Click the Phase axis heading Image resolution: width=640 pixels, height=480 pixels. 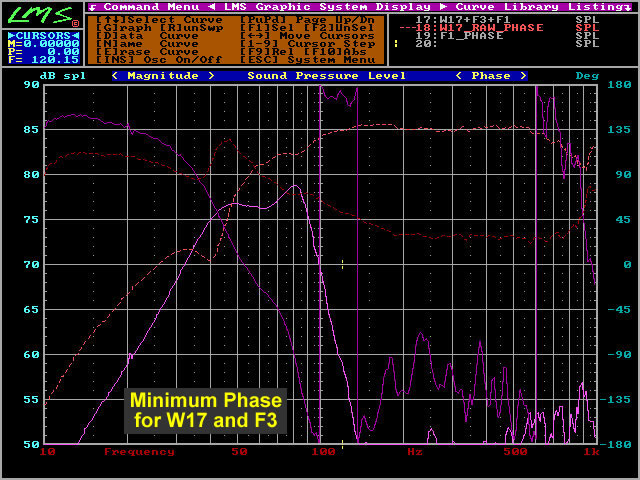[491, 76]
